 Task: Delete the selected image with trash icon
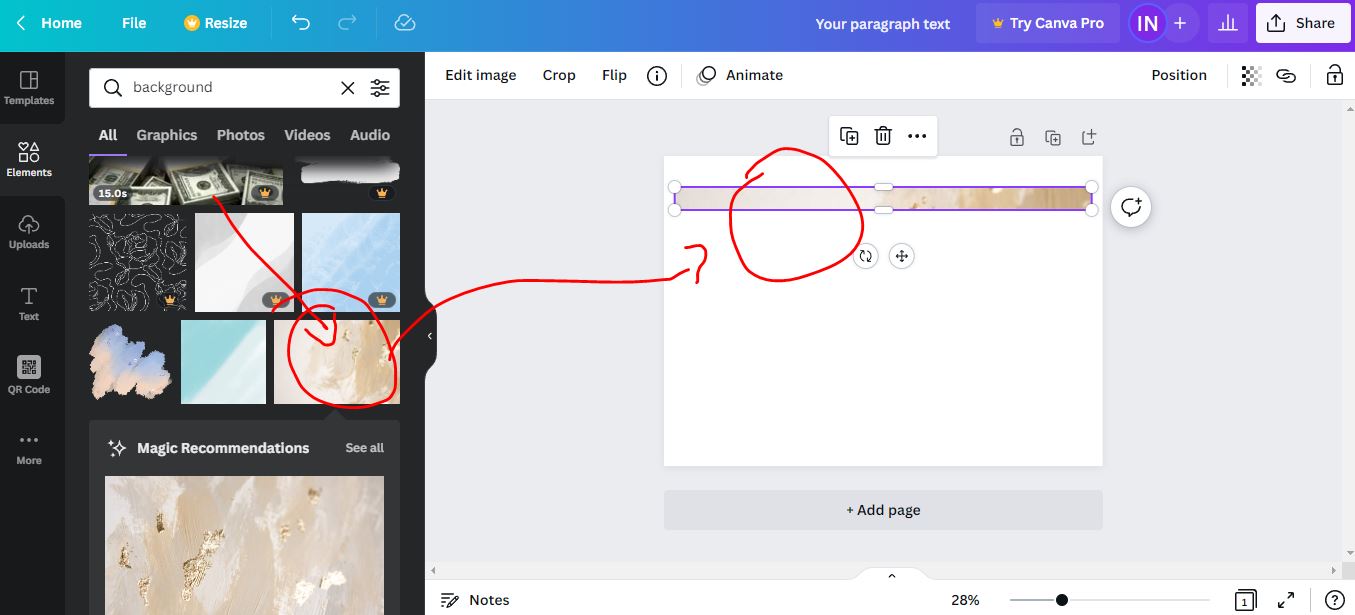click(883, 136)
